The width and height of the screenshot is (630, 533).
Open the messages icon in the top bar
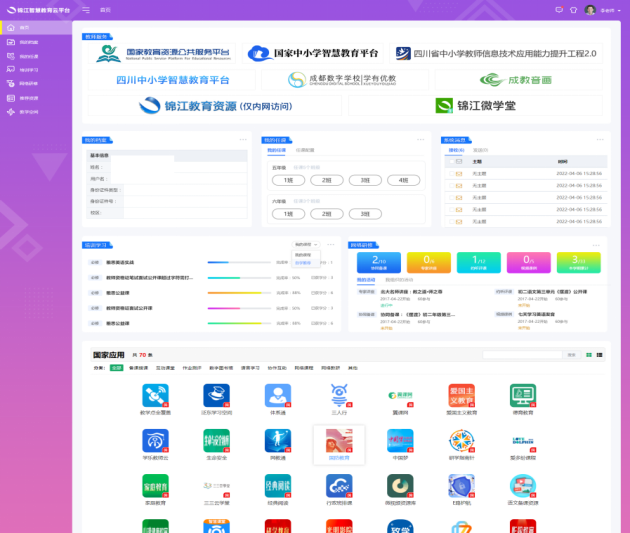559,10
